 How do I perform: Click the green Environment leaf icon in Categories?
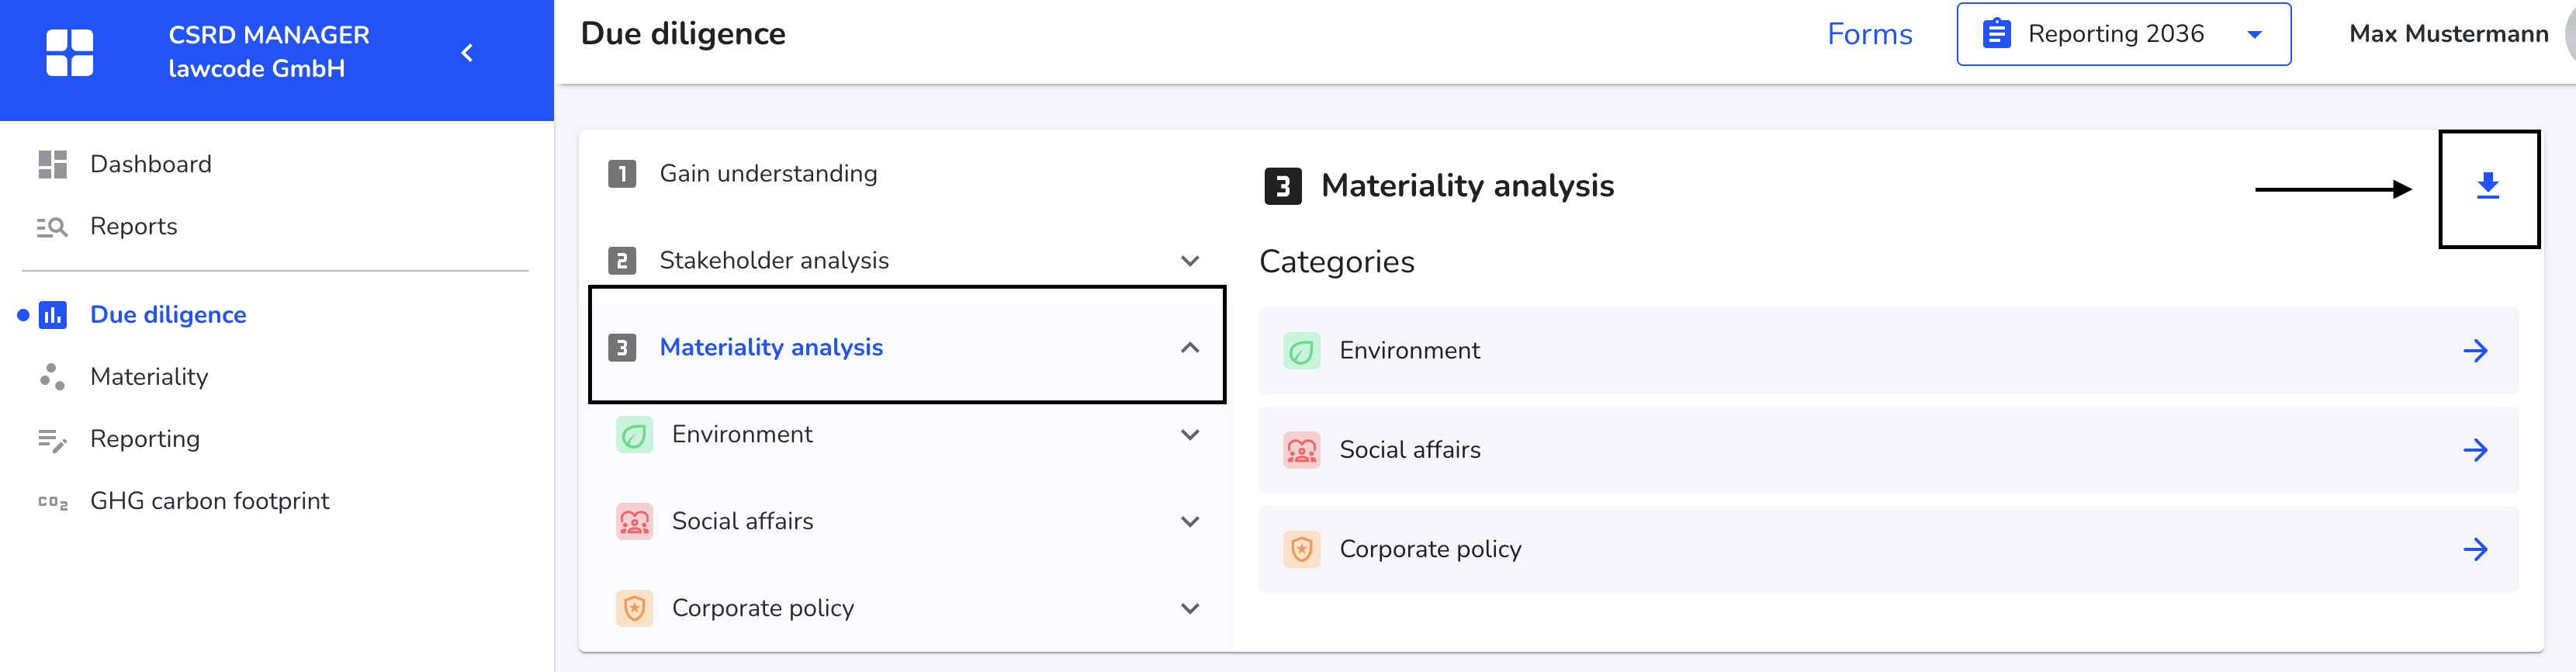(x=1301, y=351)
